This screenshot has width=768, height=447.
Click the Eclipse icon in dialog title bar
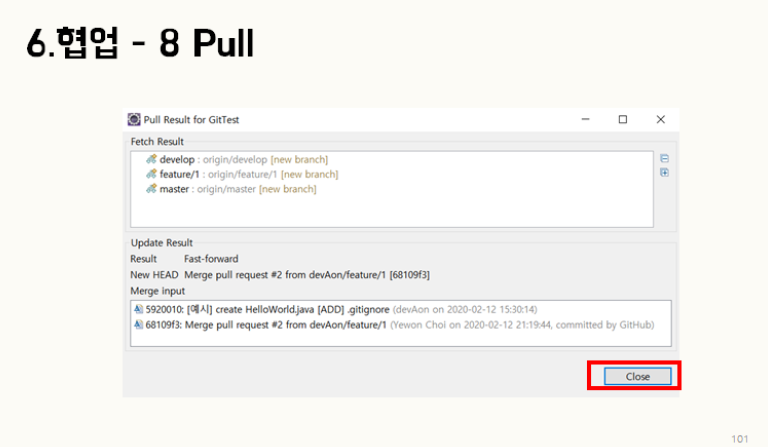click(134, 119)
